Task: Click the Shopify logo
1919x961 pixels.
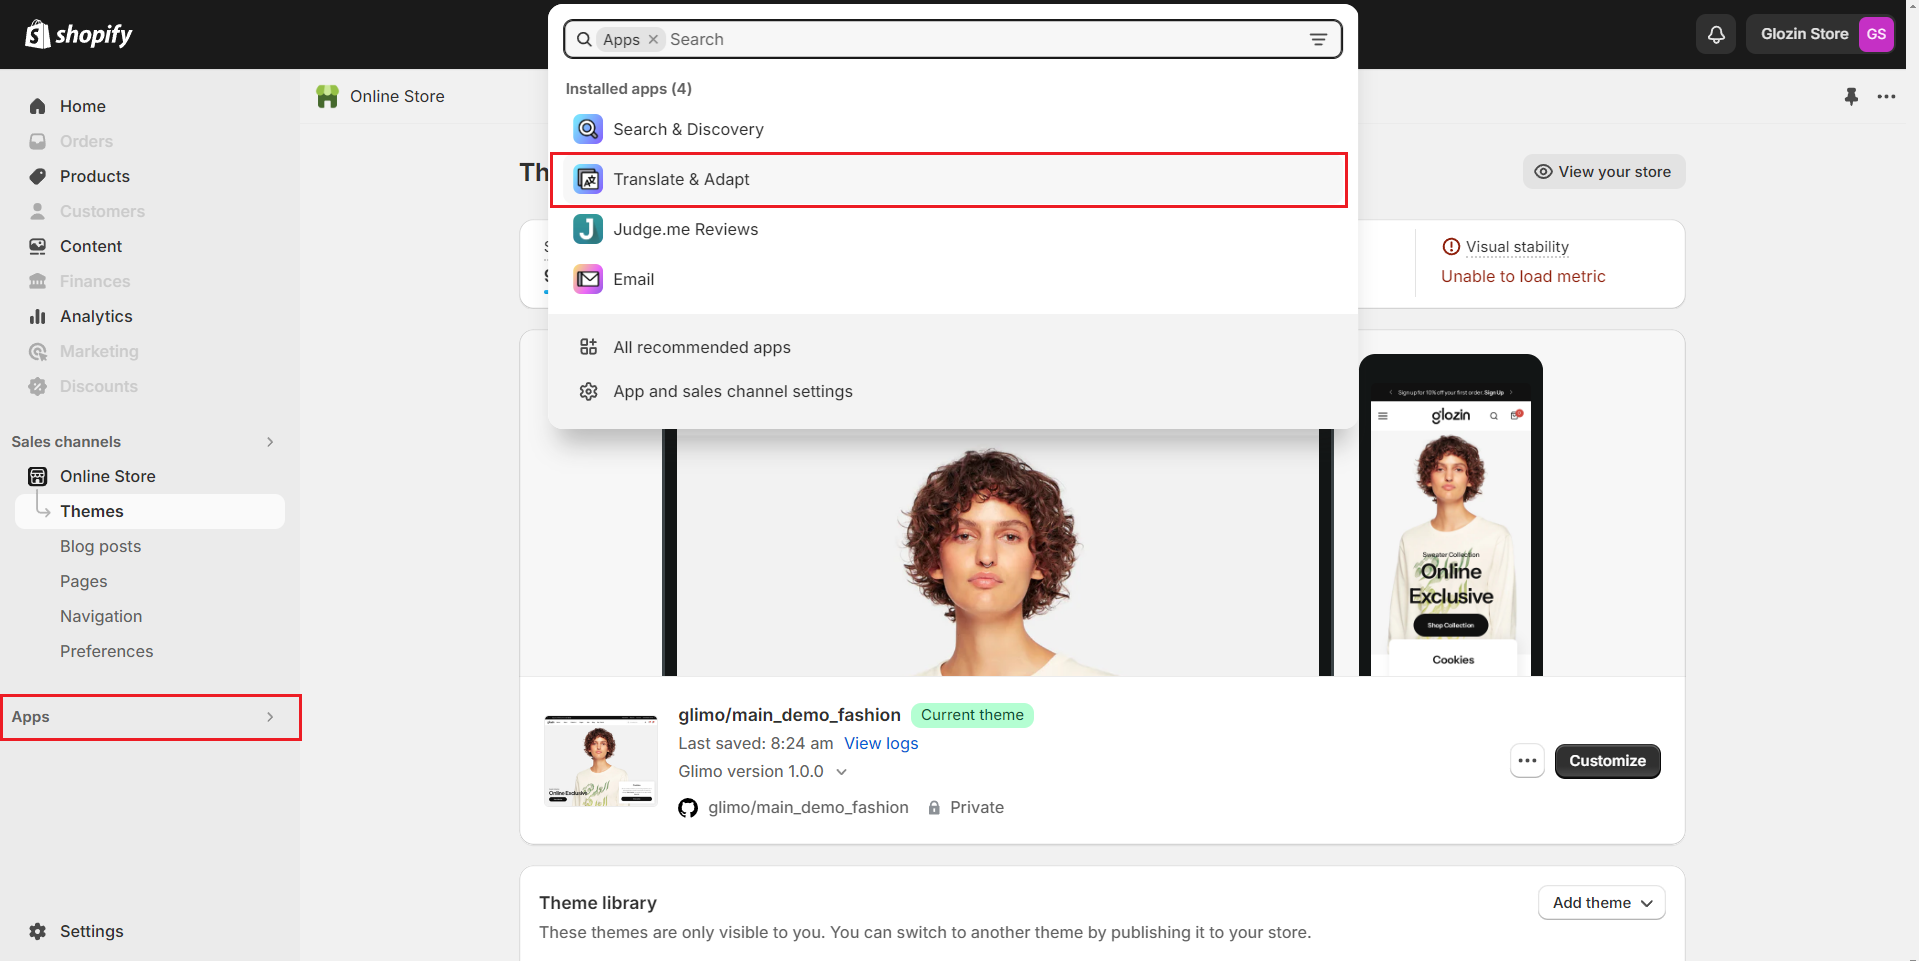Action: coord(79,34)
